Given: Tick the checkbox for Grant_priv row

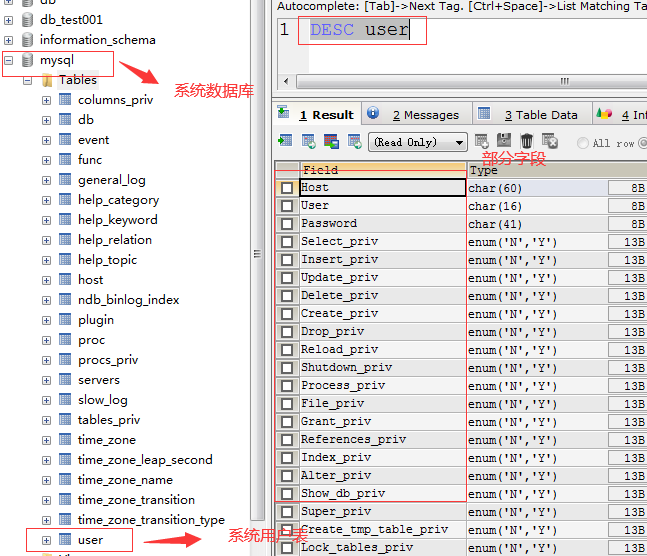Looking at the screenshot, I should click(x=287, y=422).
